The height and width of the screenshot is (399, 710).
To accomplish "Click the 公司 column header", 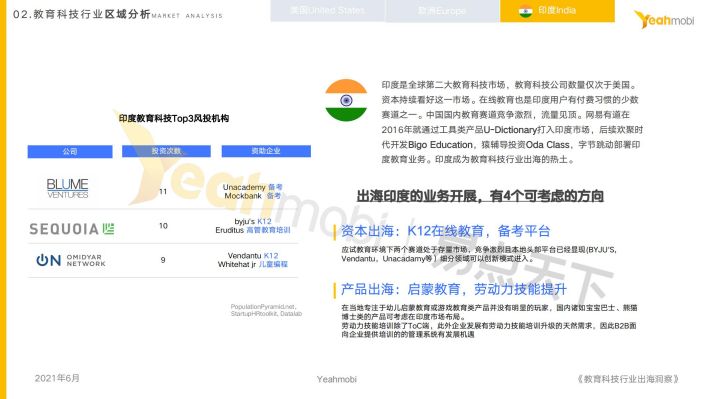I will [70, 151].
